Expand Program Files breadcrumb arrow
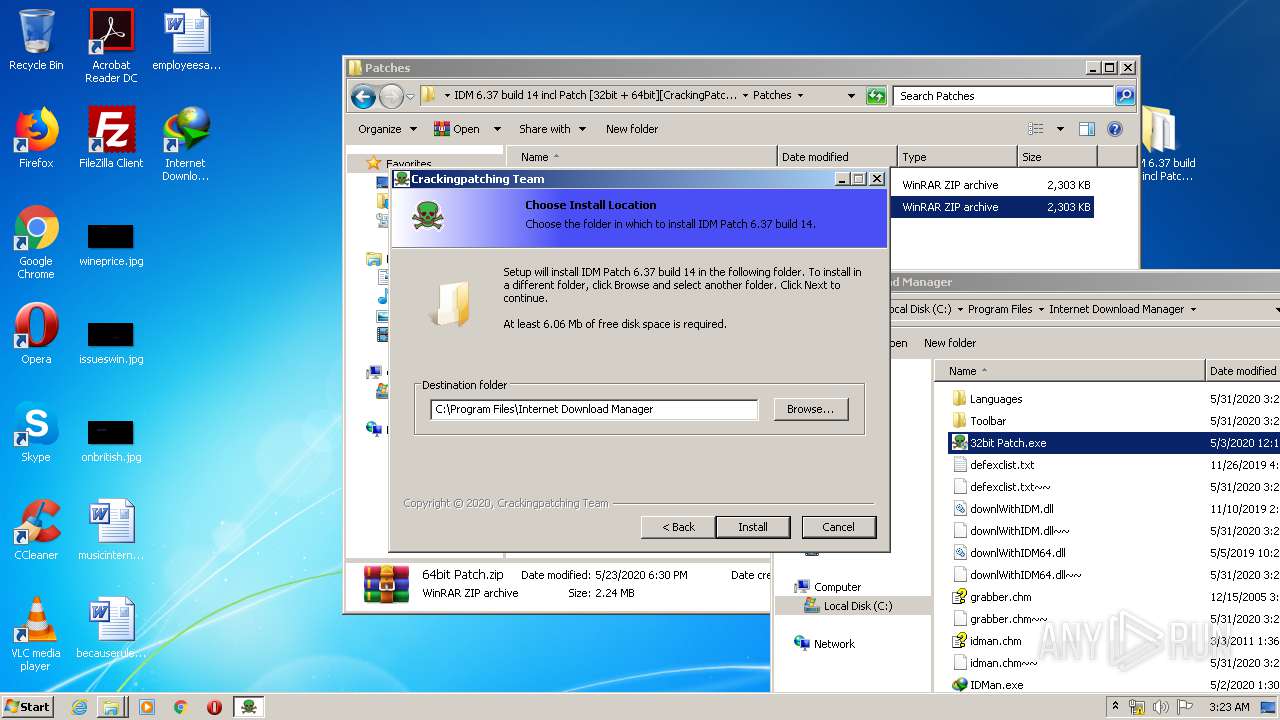Screen dimensions: 1280x720 click(1041, 310)
